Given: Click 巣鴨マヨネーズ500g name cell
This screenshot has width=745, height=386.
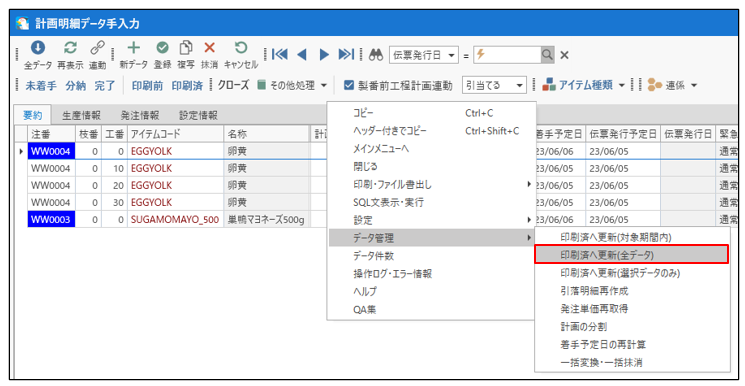Looking at the screenshot, I should click(267, 220).
